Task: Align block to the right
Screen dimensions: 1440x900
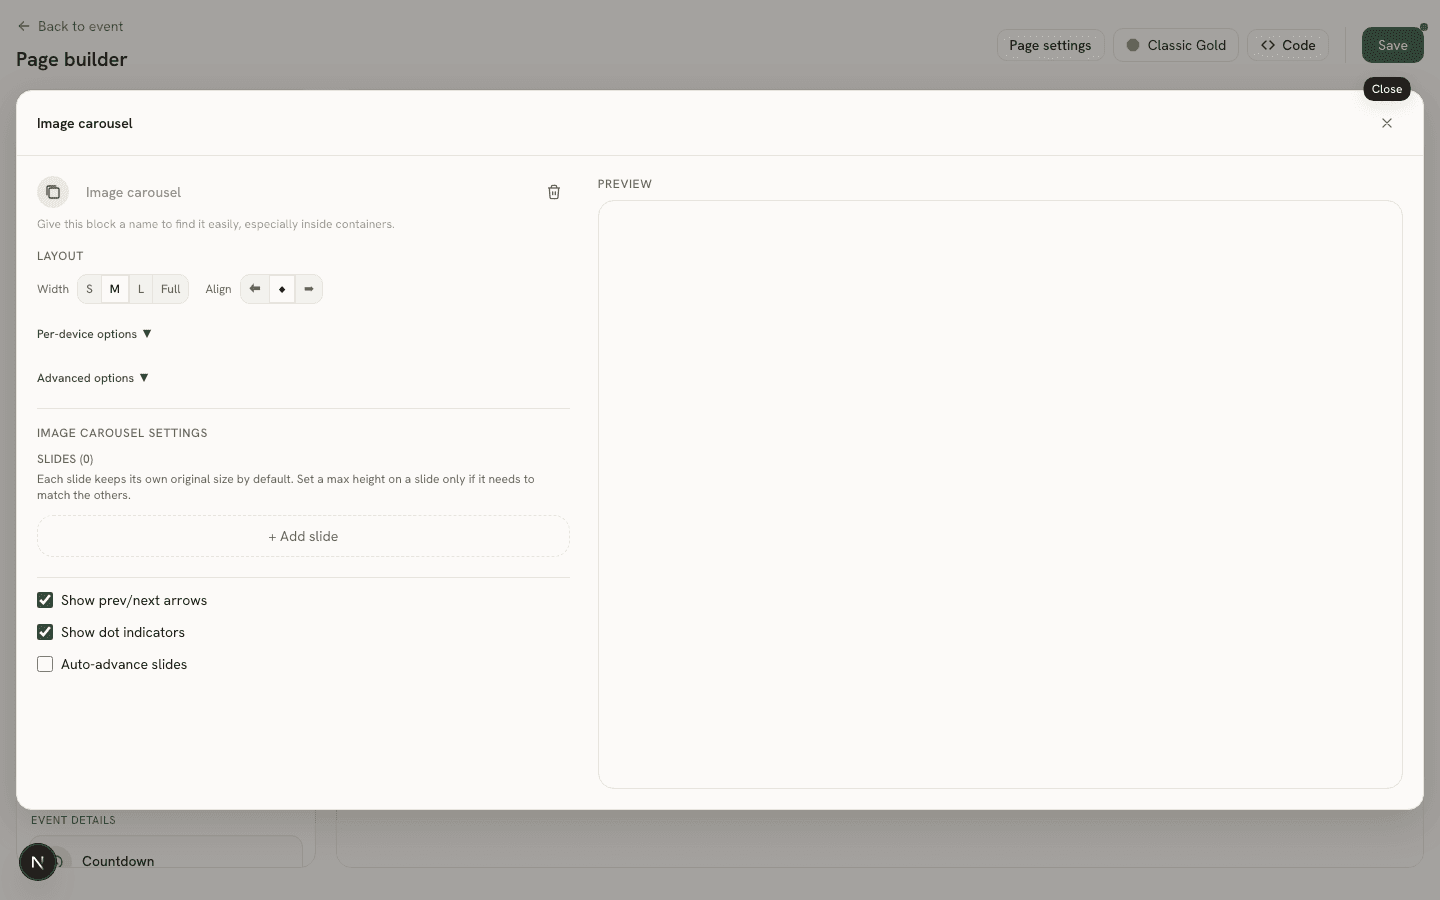Action: [309, 289]
